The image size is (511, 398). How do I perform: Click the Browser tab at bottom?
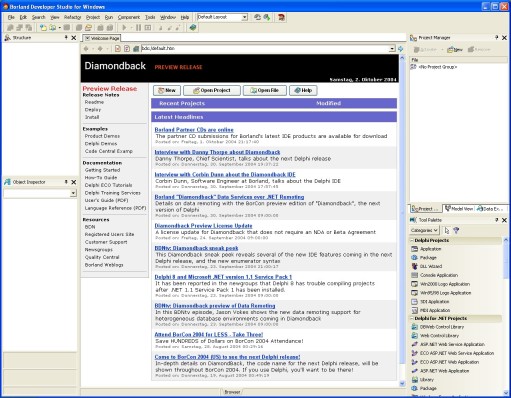tap(232, 392)
